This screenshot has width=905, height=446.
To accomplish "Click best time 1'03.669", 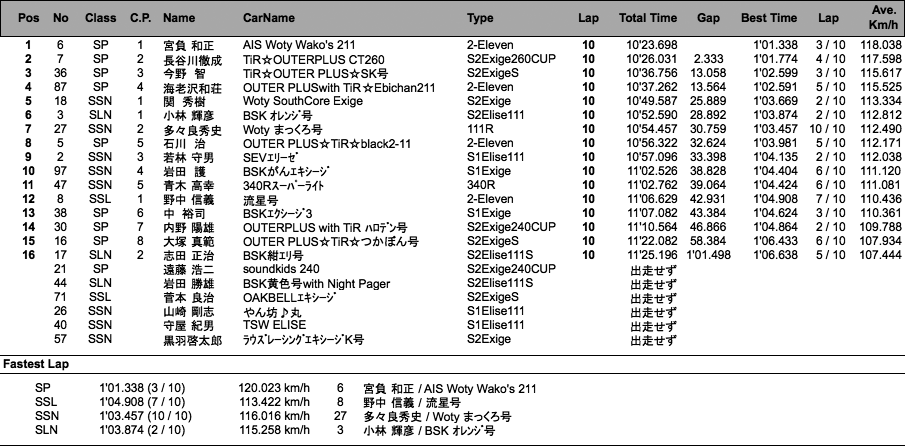I will (x=775, y=102).
